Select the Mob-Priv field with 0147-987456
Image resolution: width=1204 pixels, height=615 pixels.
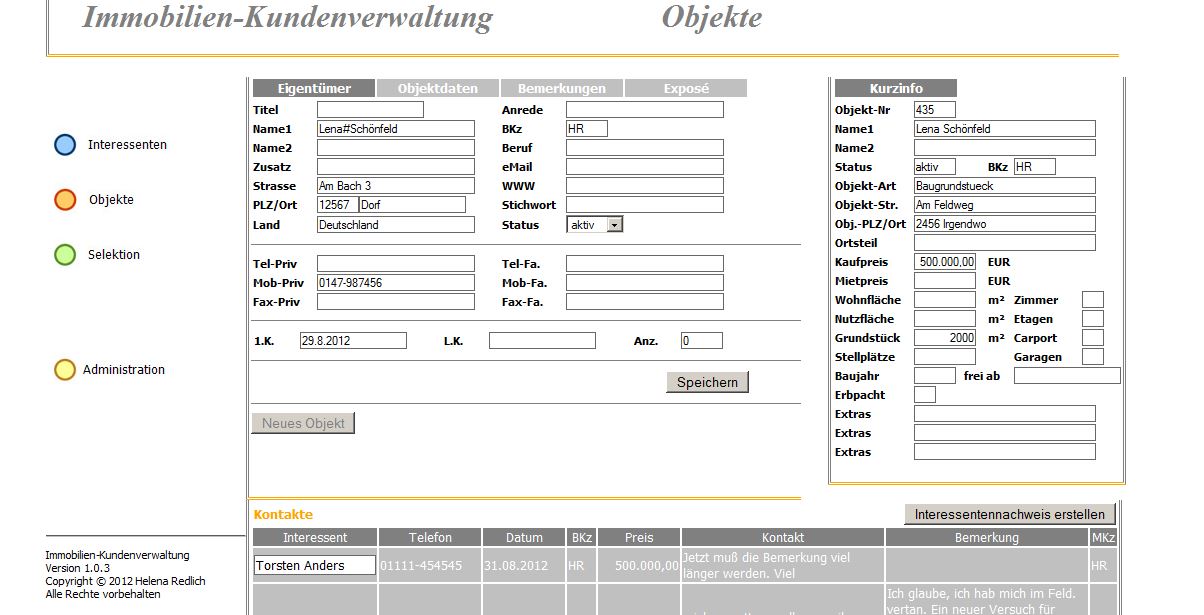pyautogui.click(x=396, y=282)
